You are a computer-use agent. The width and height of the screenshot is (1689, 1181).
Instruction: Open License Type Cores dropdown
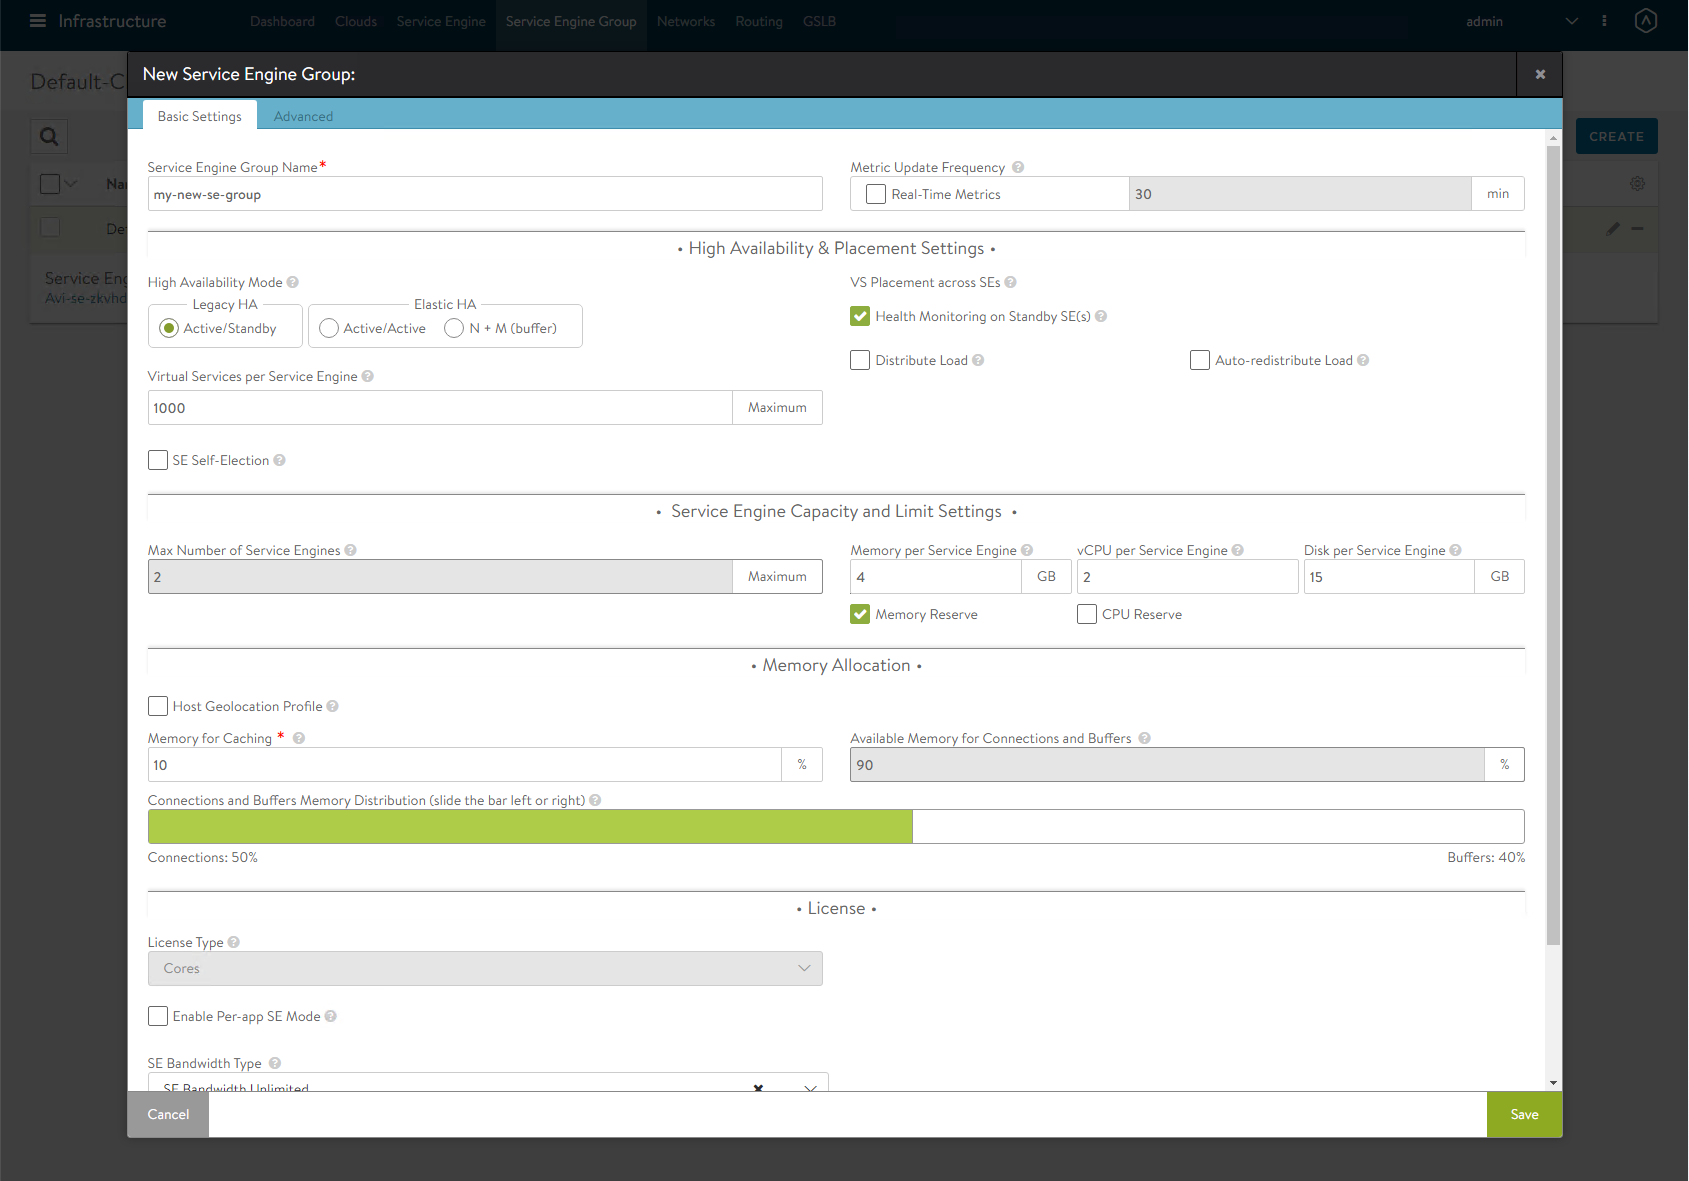click(485, 968)
